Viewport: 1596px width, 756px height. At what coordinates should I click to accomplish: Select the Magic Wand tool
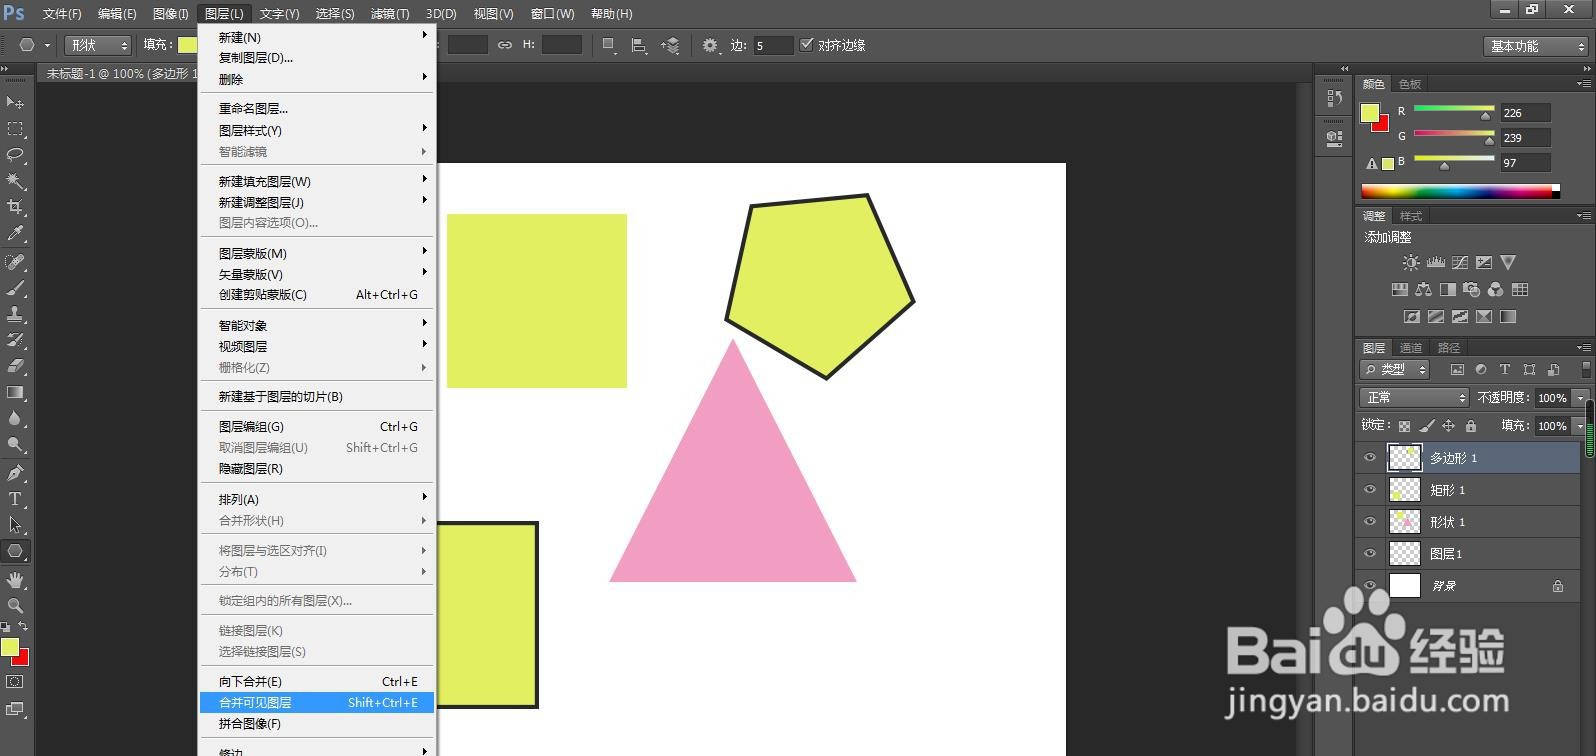15,181
